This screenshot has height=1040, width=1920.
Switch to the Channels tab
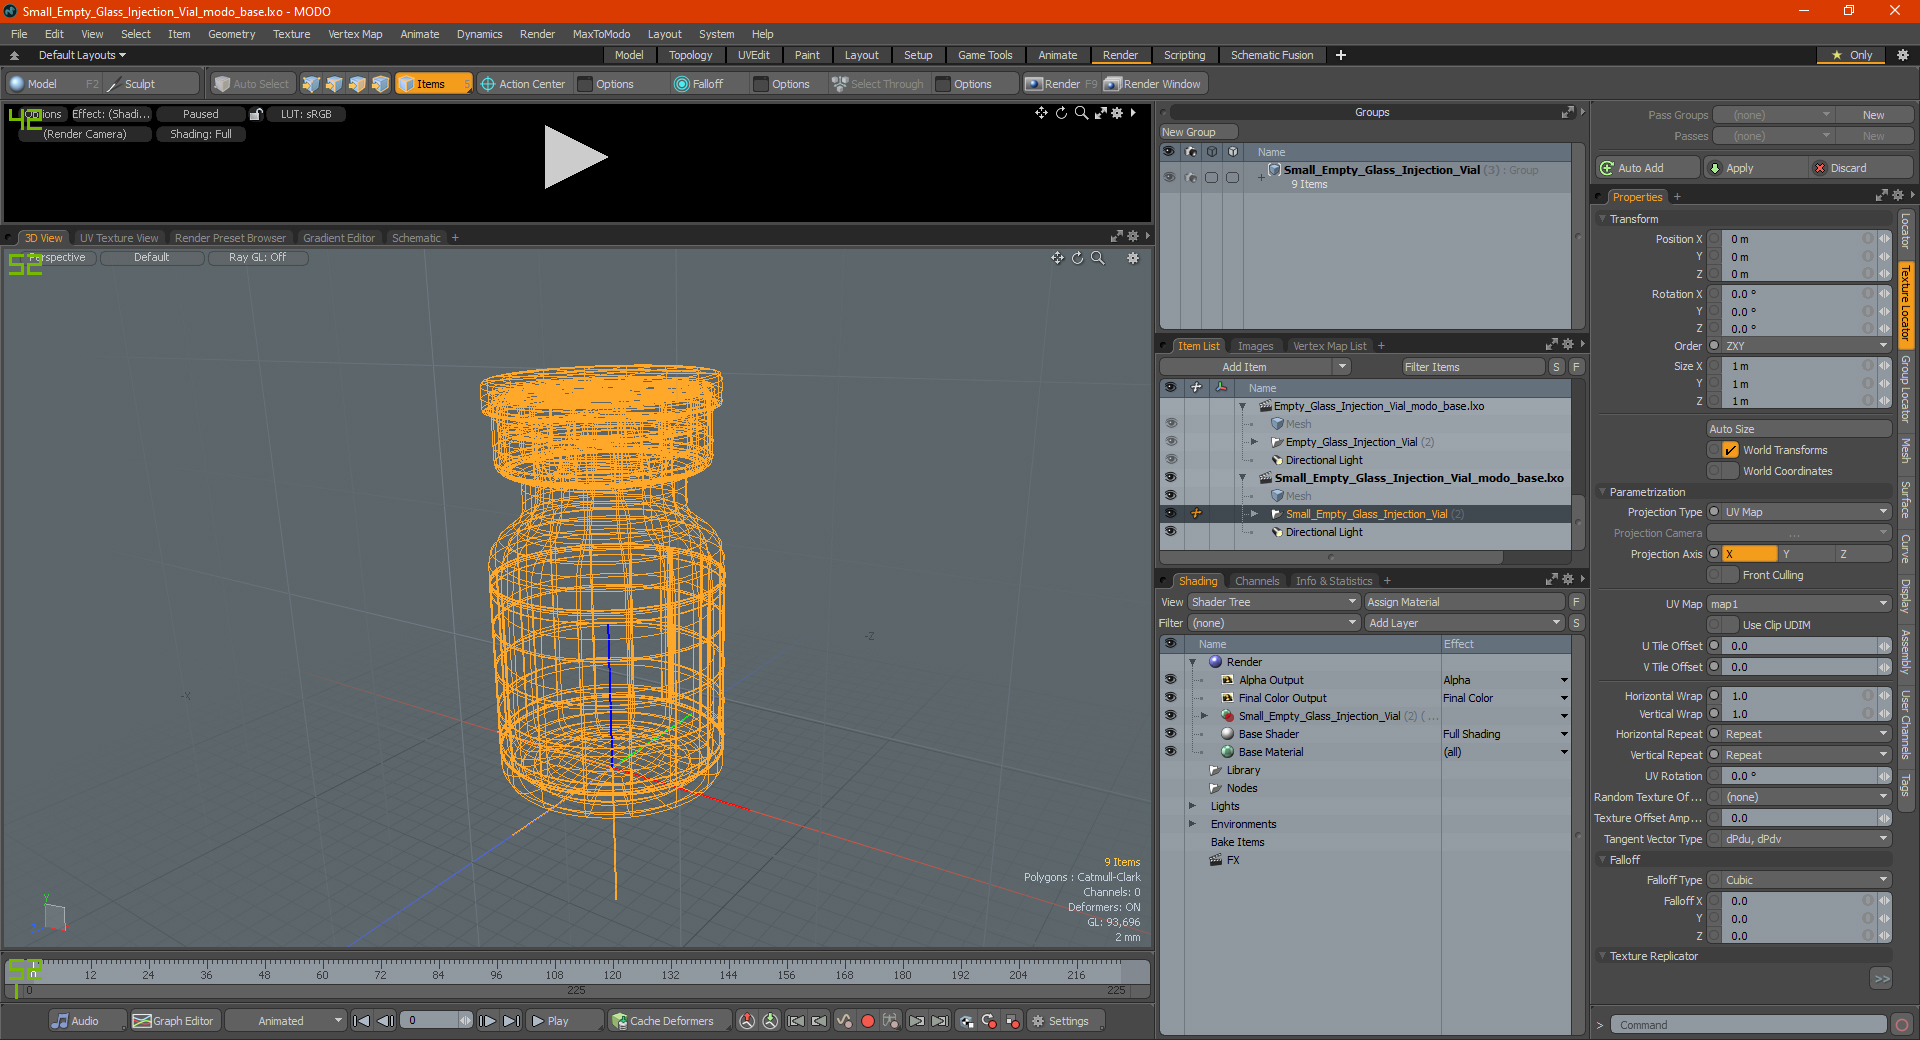[1256, 581]
